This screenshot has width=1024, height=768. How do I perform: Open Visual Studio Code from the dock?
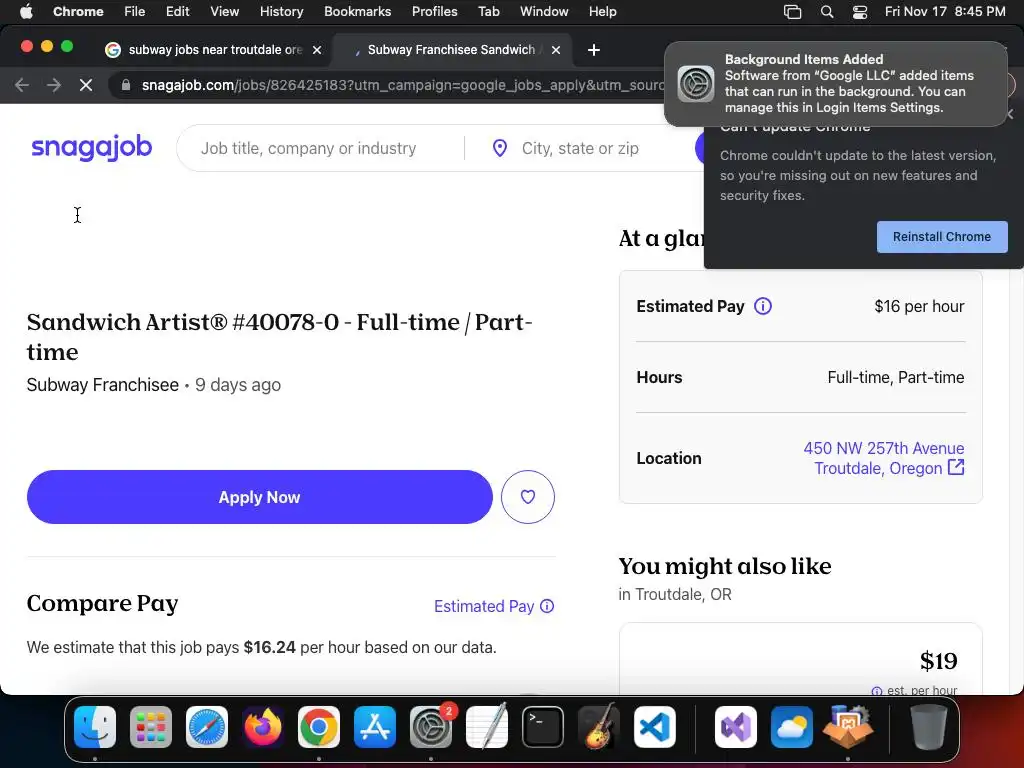coord(655,727)
